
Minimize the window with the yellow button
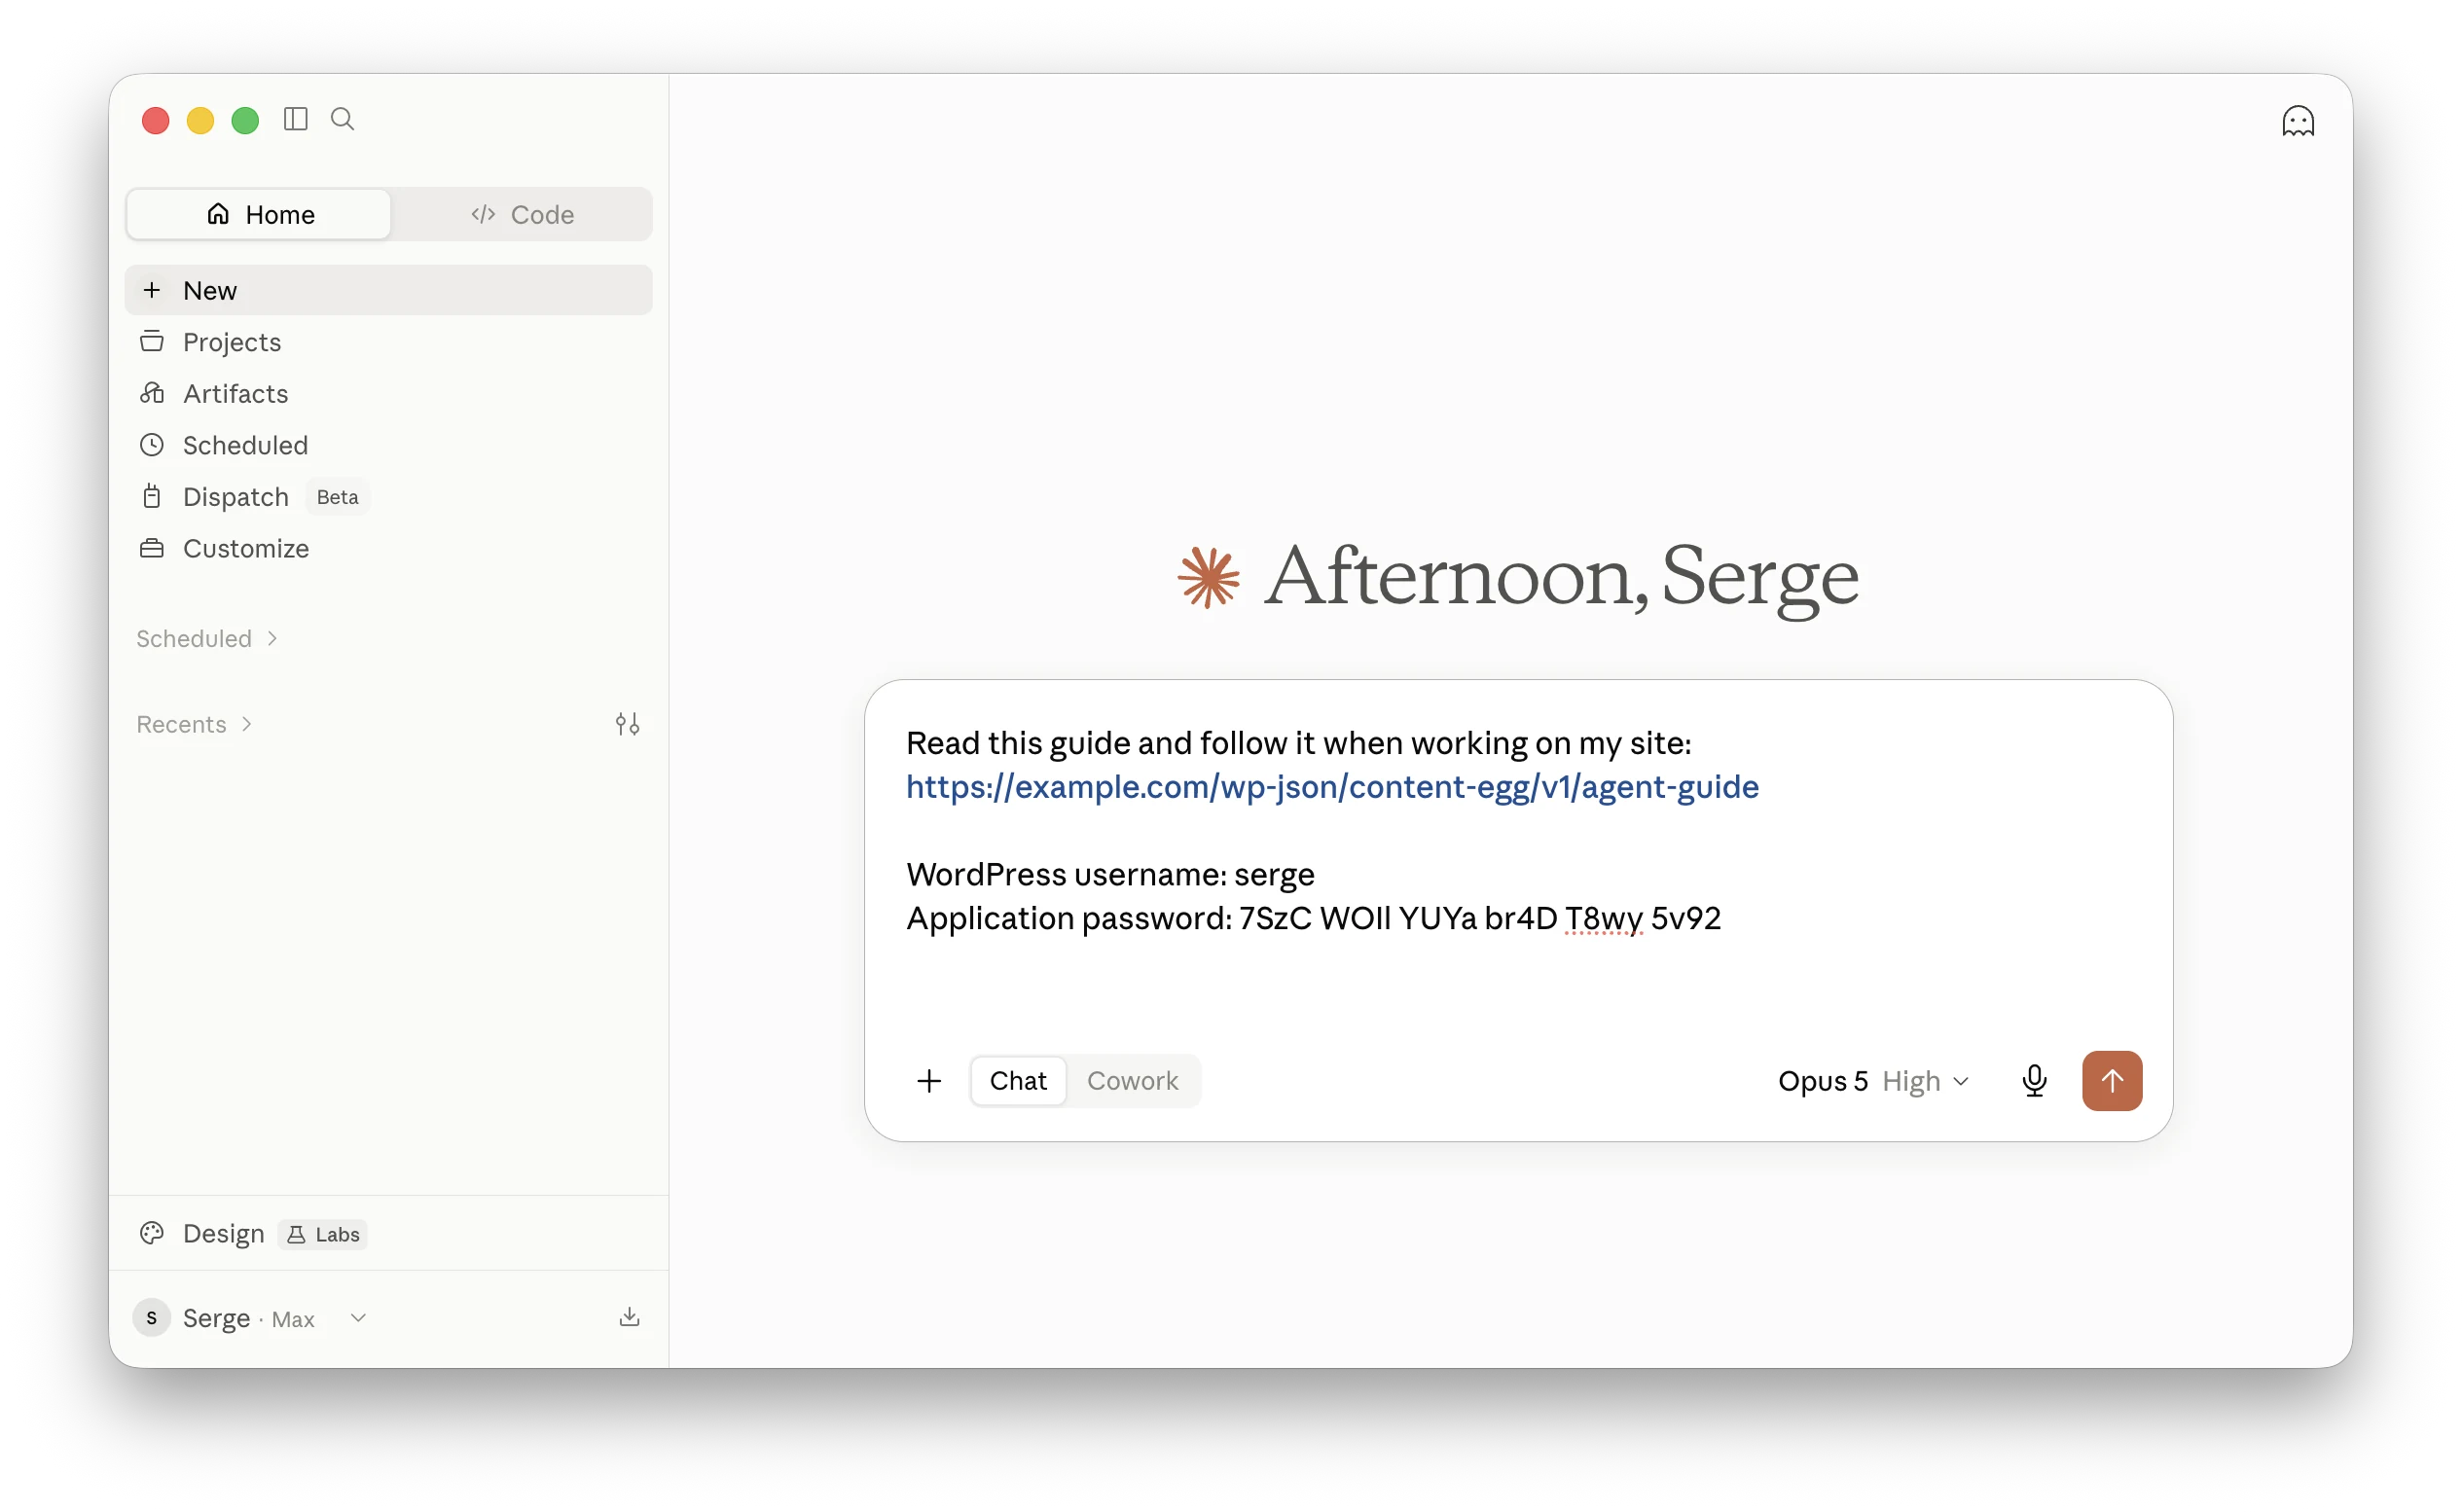(200, 120)
